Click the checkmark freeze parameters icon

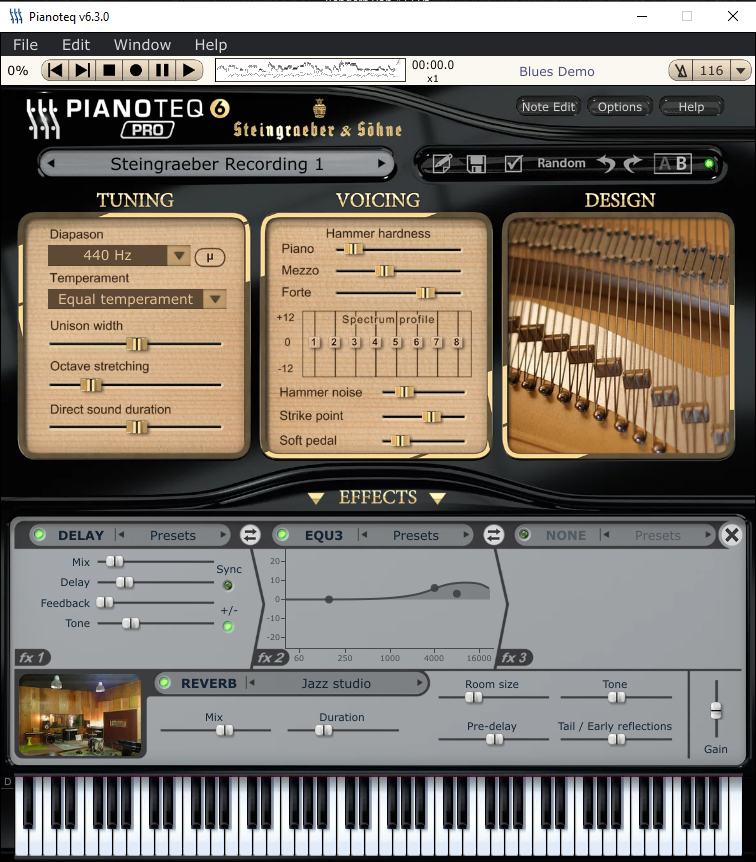[512, 163]
